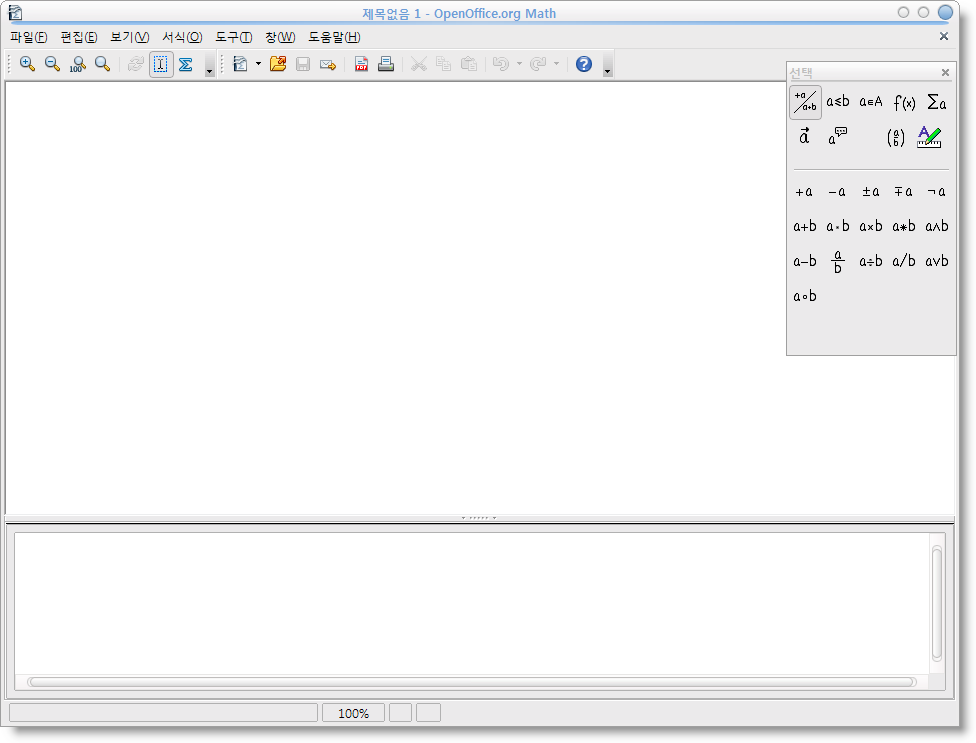Insert the a∗b asterisk multiplication operator

(904, 227)
